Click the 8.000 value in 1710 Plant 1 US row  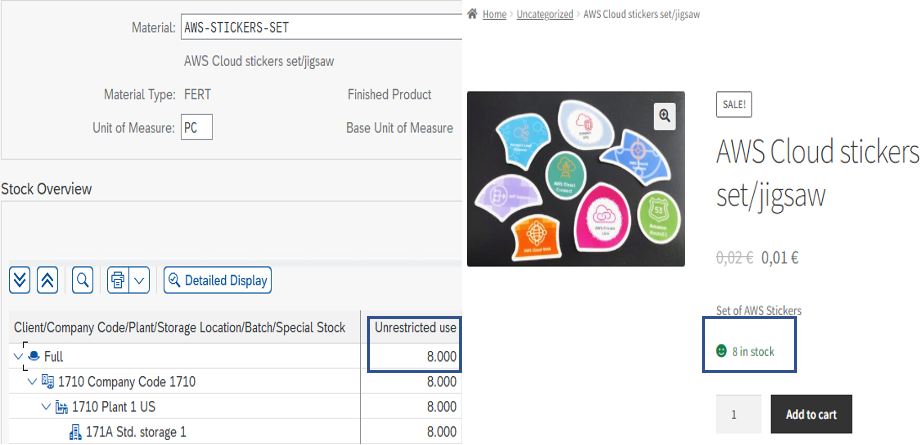point(441,407)
